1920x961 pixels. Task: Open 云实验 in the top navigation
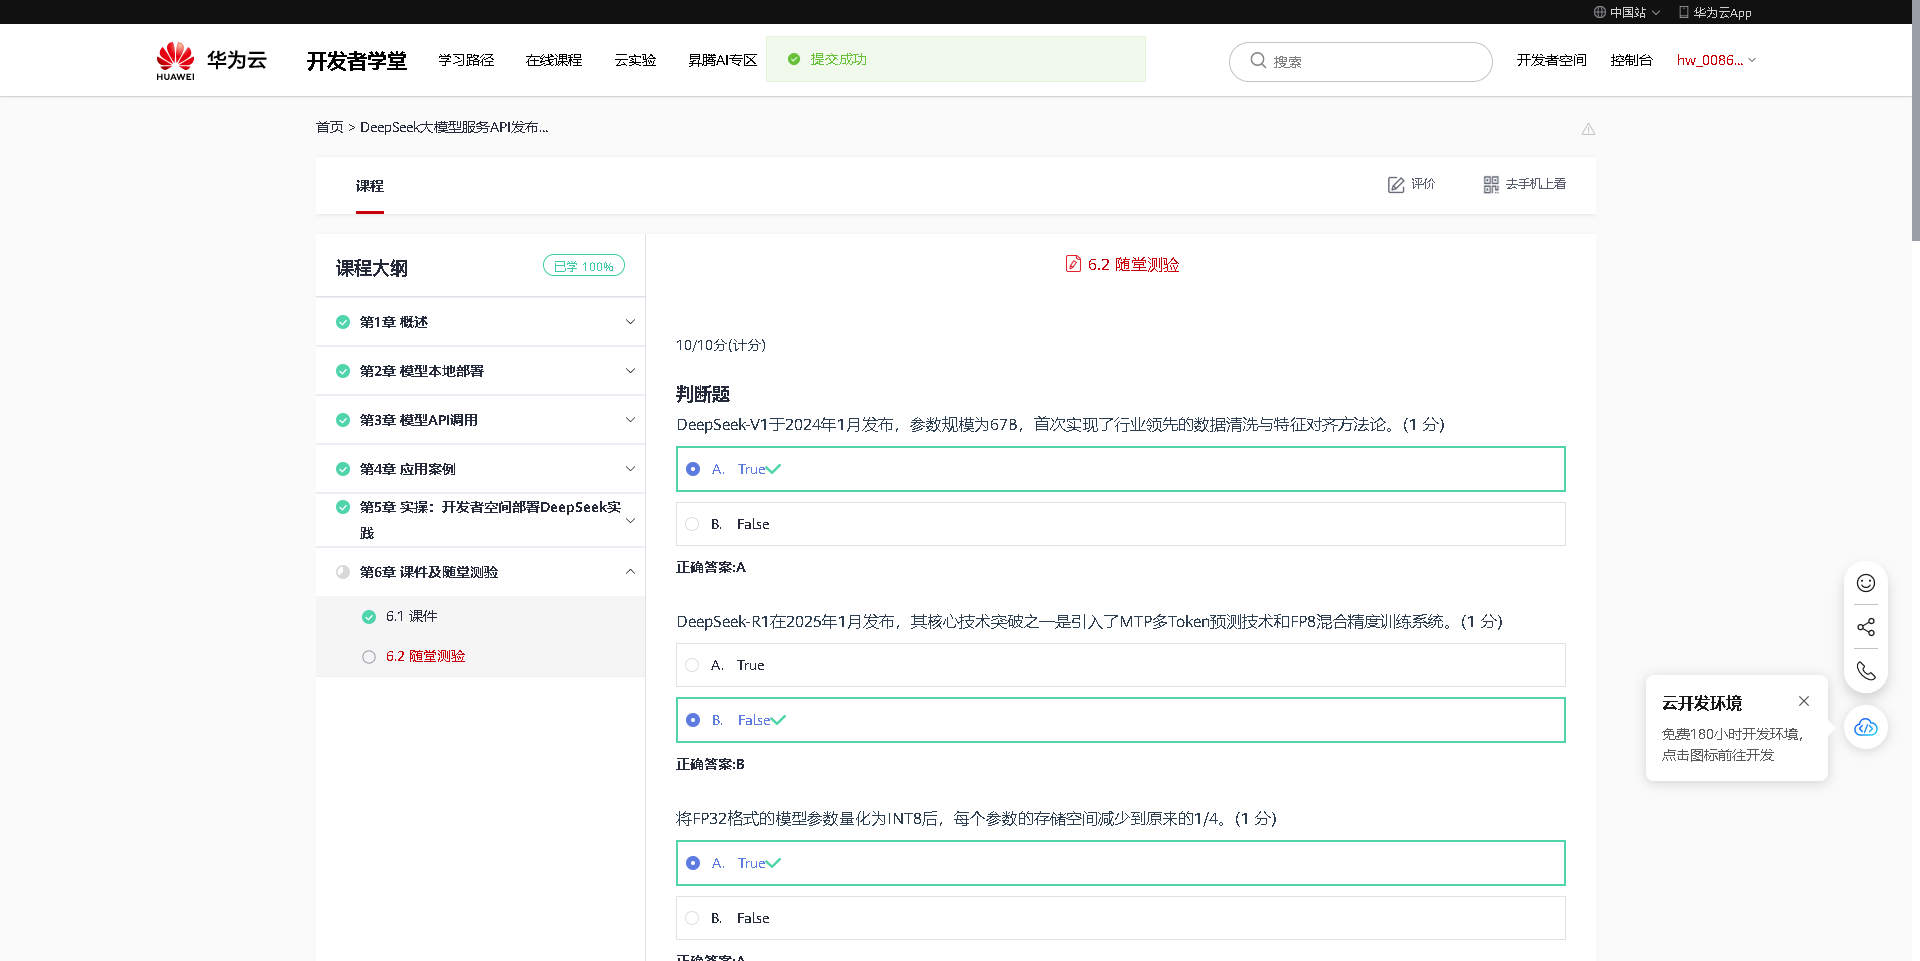[x=635, y=60]
